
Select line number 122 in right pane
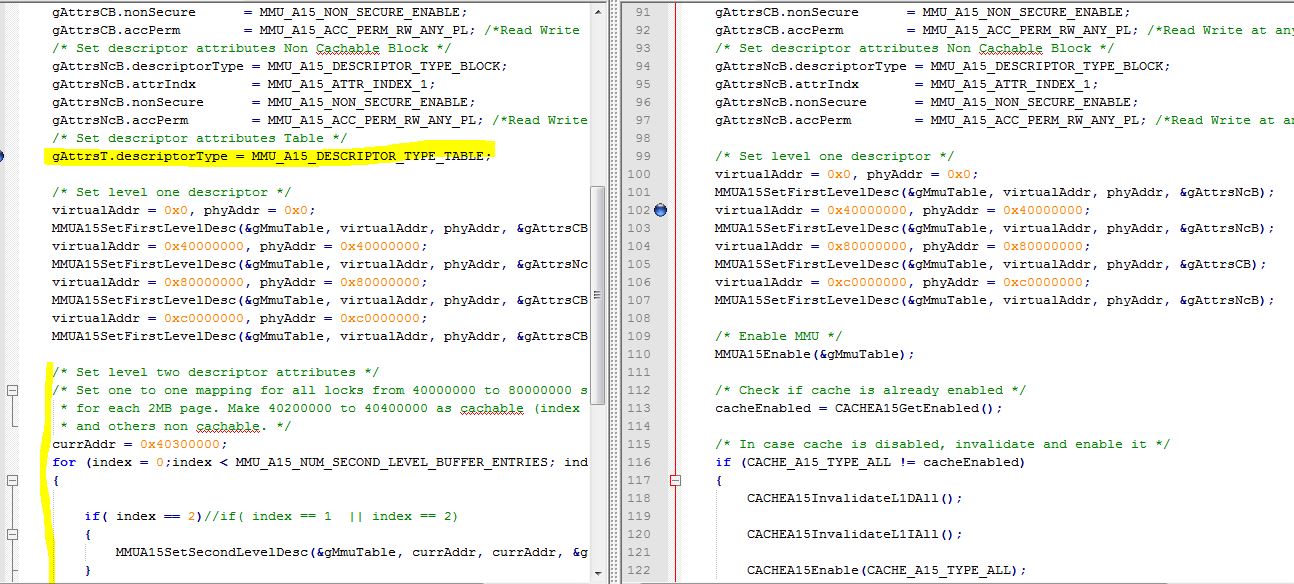click(x=639, y=570)
